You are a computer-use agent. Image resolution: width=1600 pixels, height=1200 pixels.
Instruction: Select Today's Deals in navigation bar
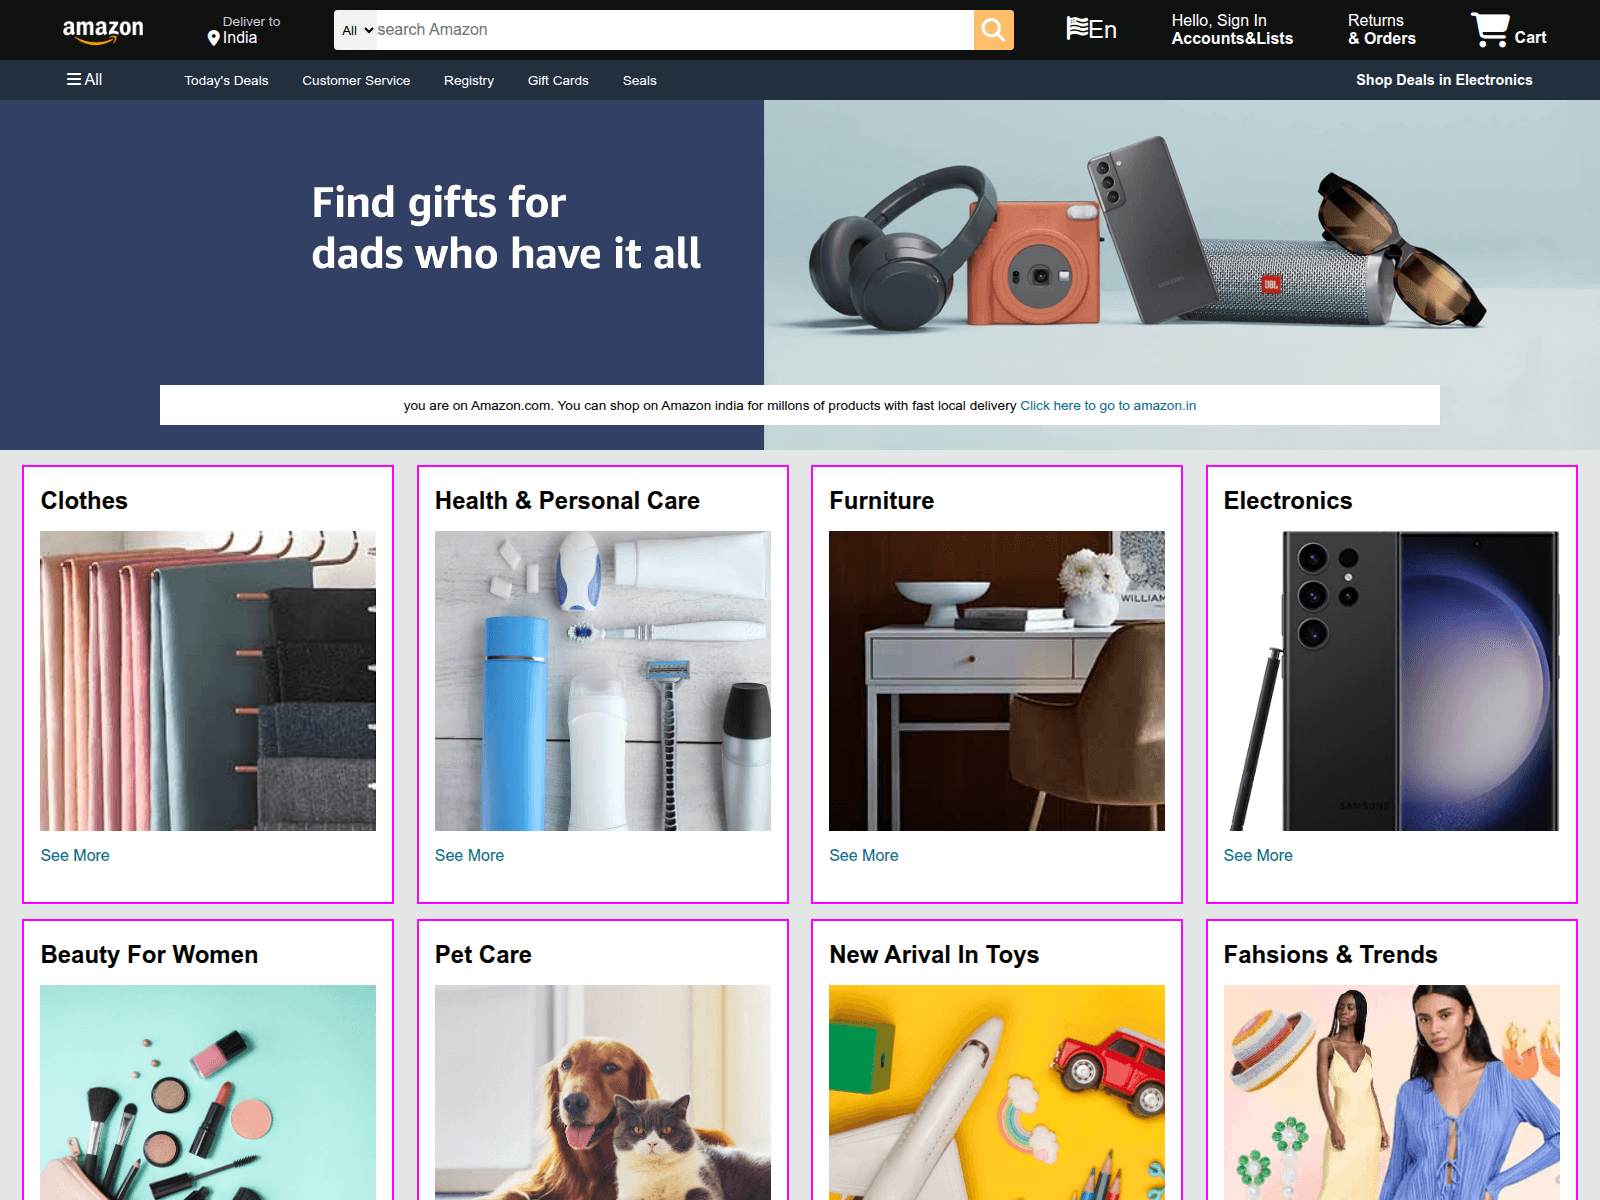coord(226,80)
